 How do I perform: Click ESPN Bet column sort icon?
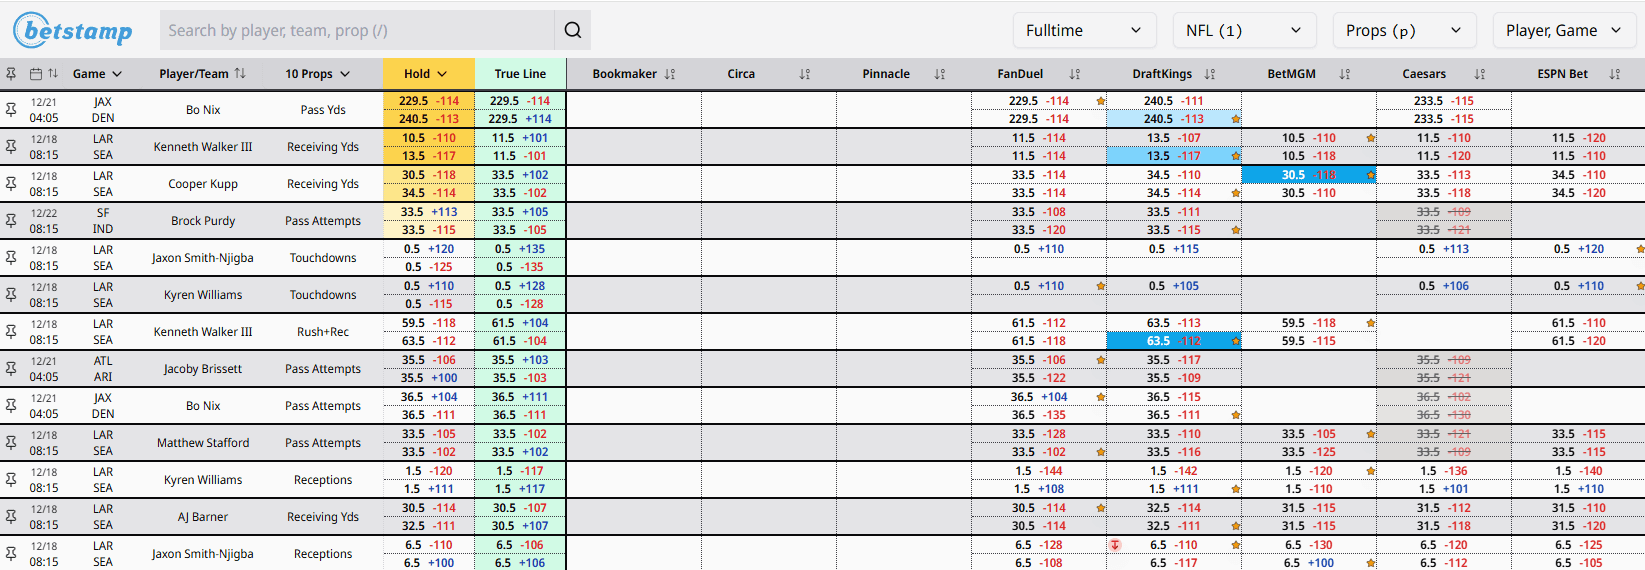tap(1615, 74)
